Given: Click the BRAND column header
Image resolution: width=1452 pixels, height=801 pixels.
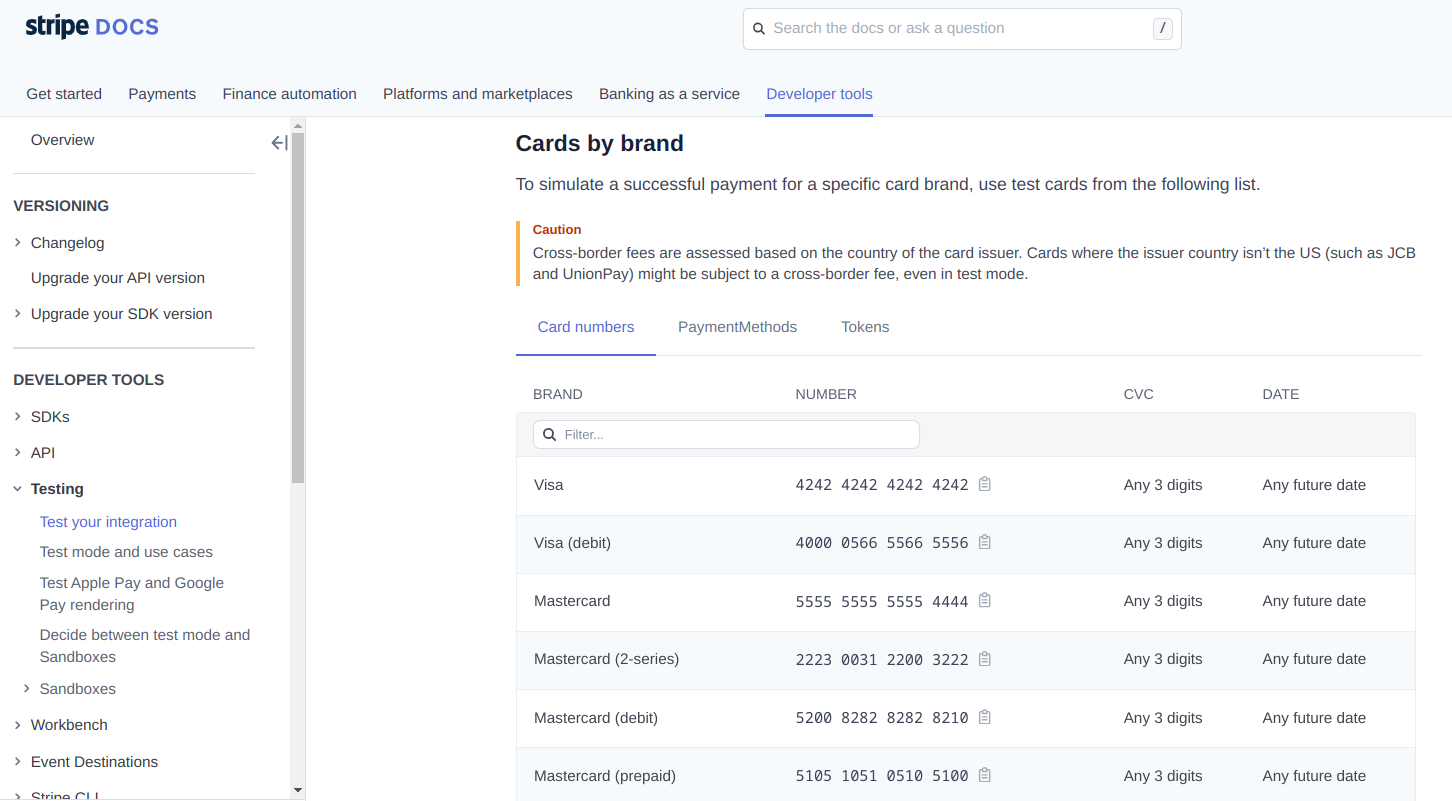Looking at the screenshot, I should point(558,394).
